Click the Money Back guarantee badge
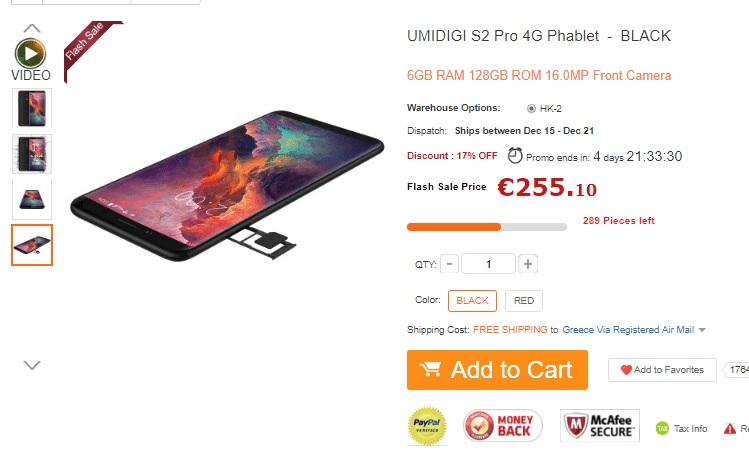749x453 pixels. tap(503, 425)
